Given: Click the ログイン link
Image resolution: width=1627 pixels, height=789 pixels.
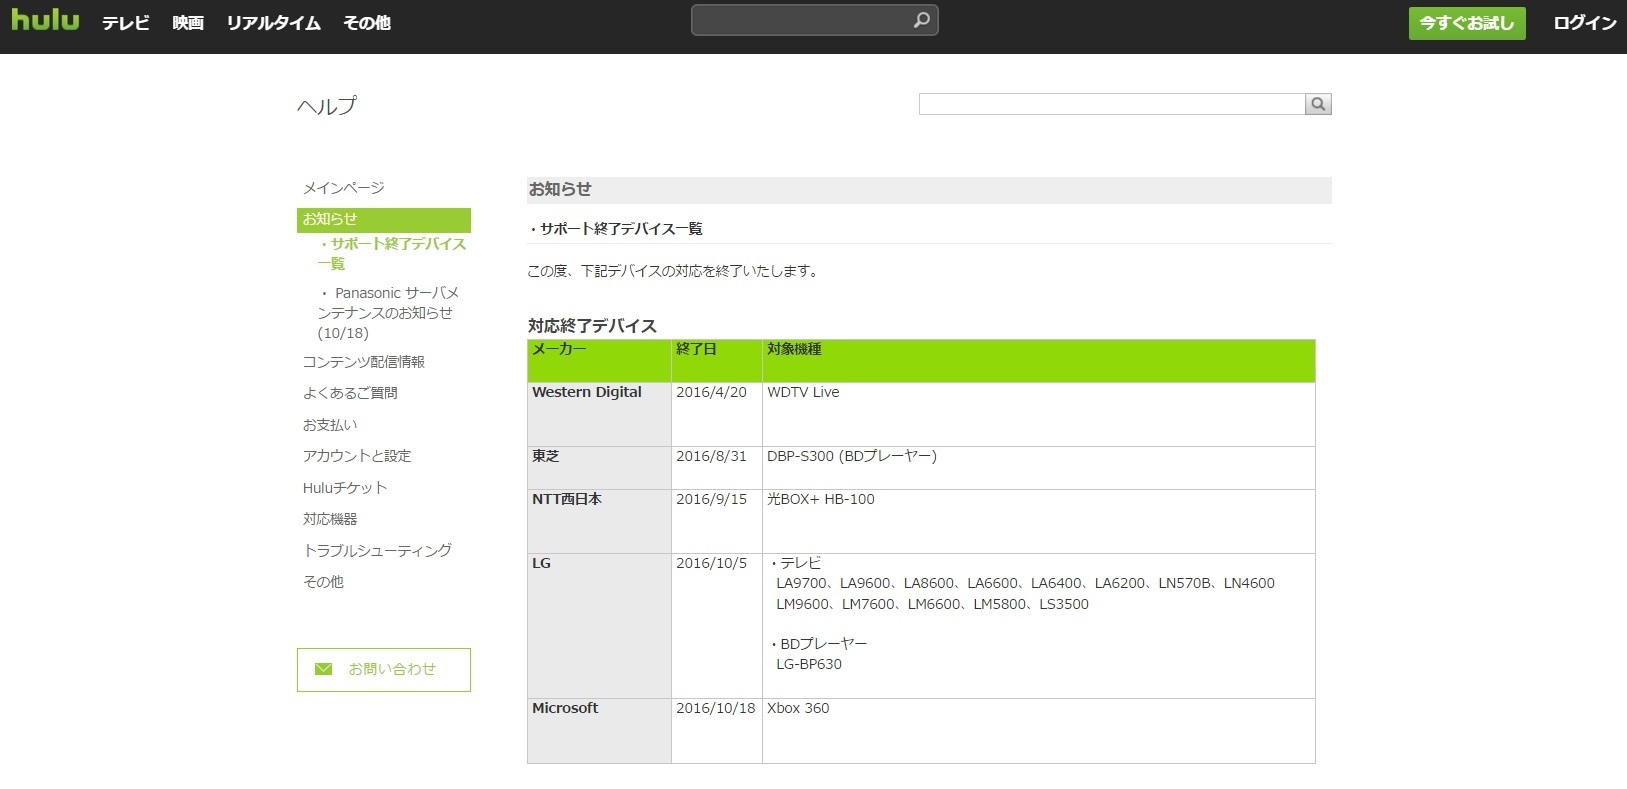Looking at the screenshot, I should tap(1585, 23).
